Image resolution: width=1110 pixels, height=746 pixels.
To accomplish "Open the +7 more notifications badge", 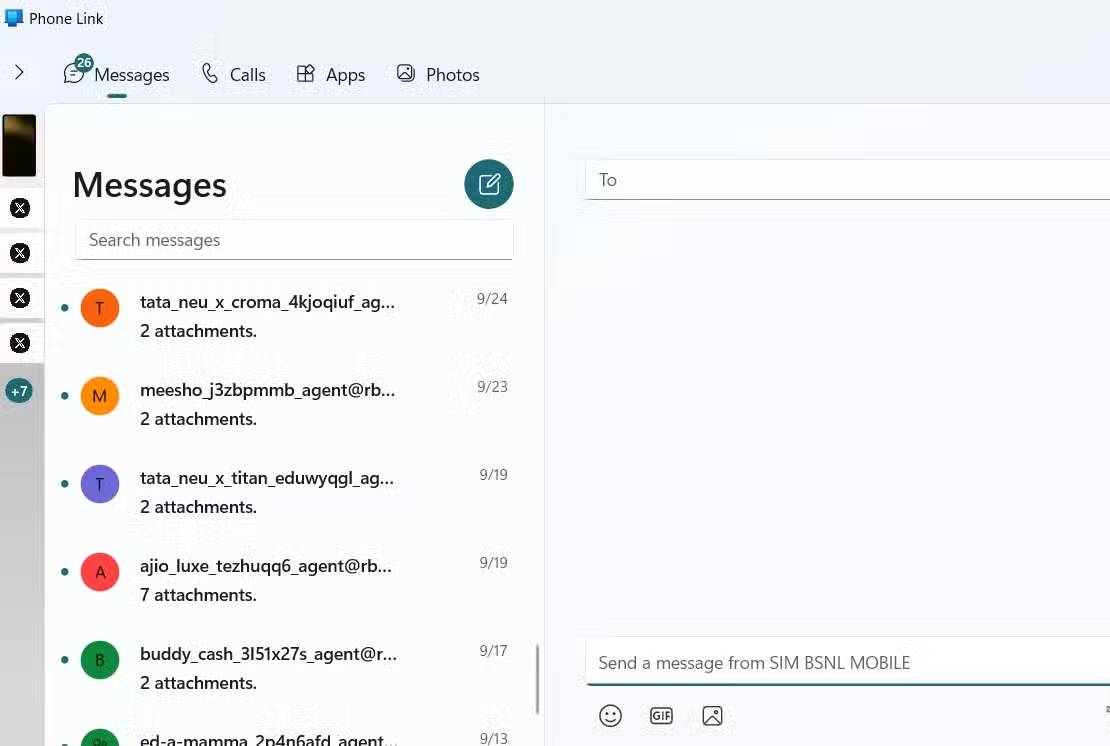I will pos(19,391).
